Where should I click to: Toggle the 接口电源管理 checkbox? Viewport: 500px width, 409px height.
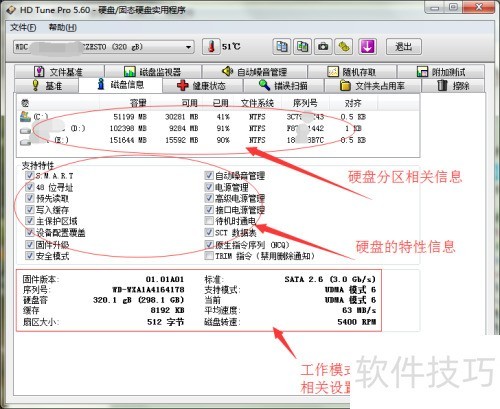pyautogui.click(x=209, y=209)
